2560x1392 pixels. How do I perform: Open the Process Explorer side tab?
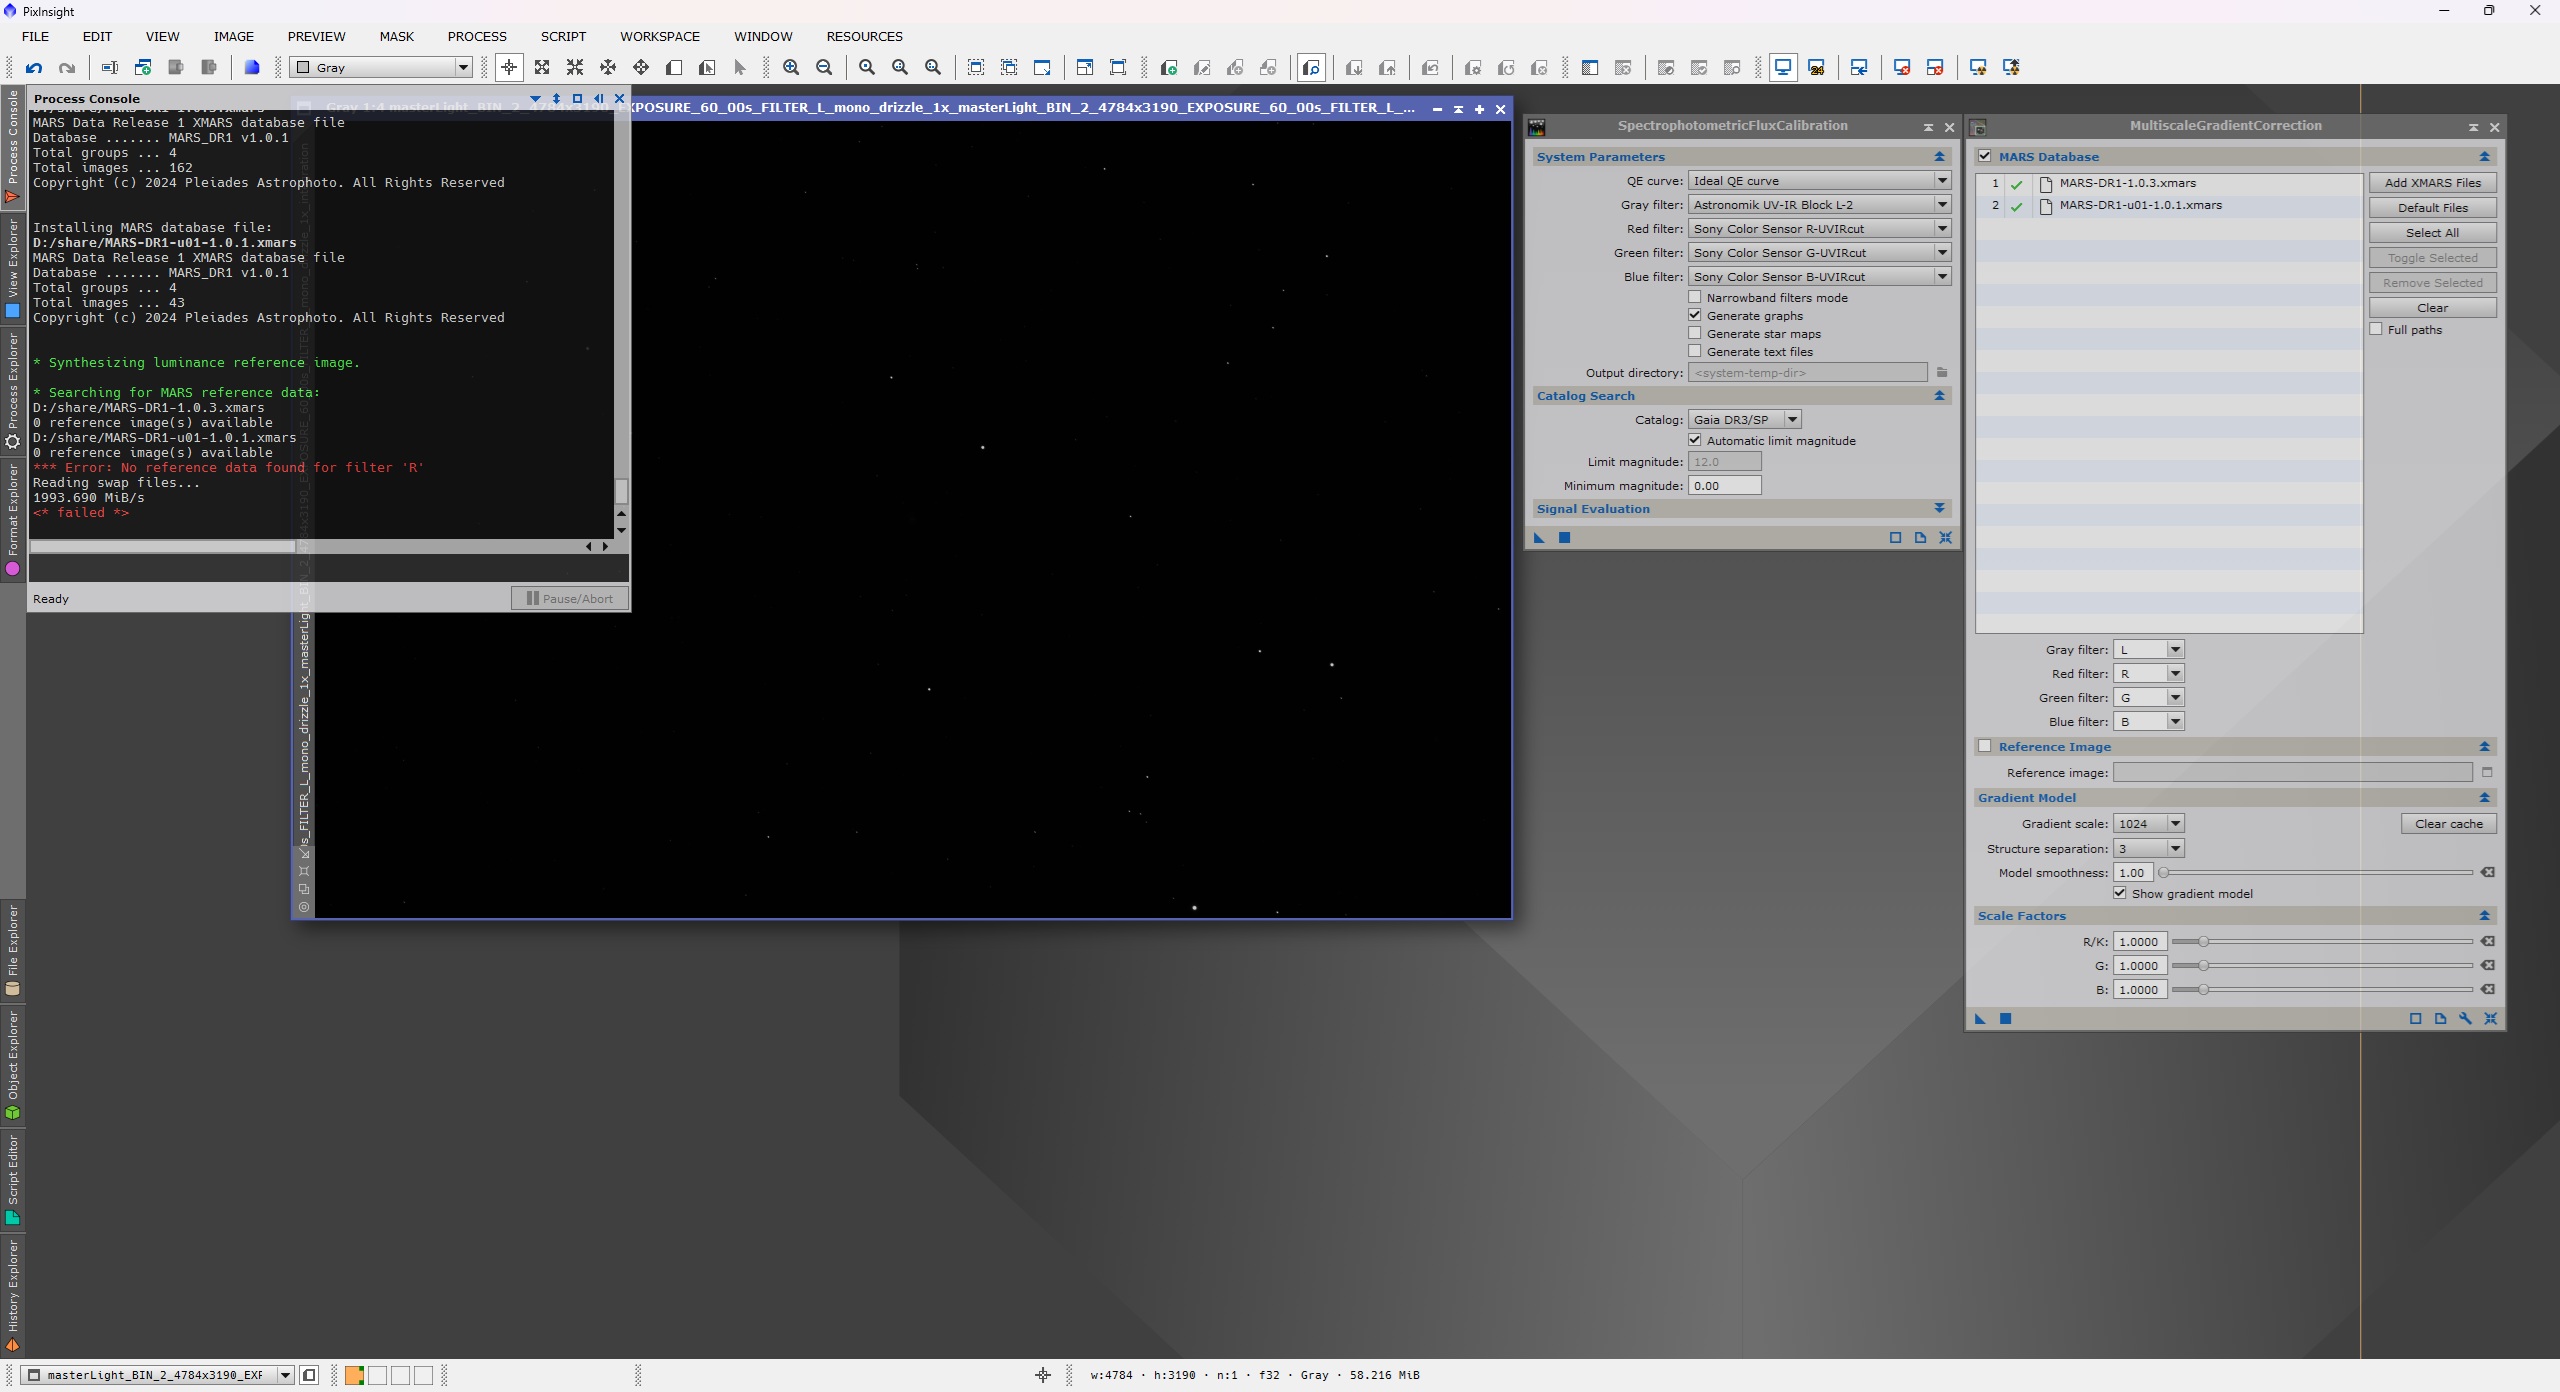pos(12,391)
